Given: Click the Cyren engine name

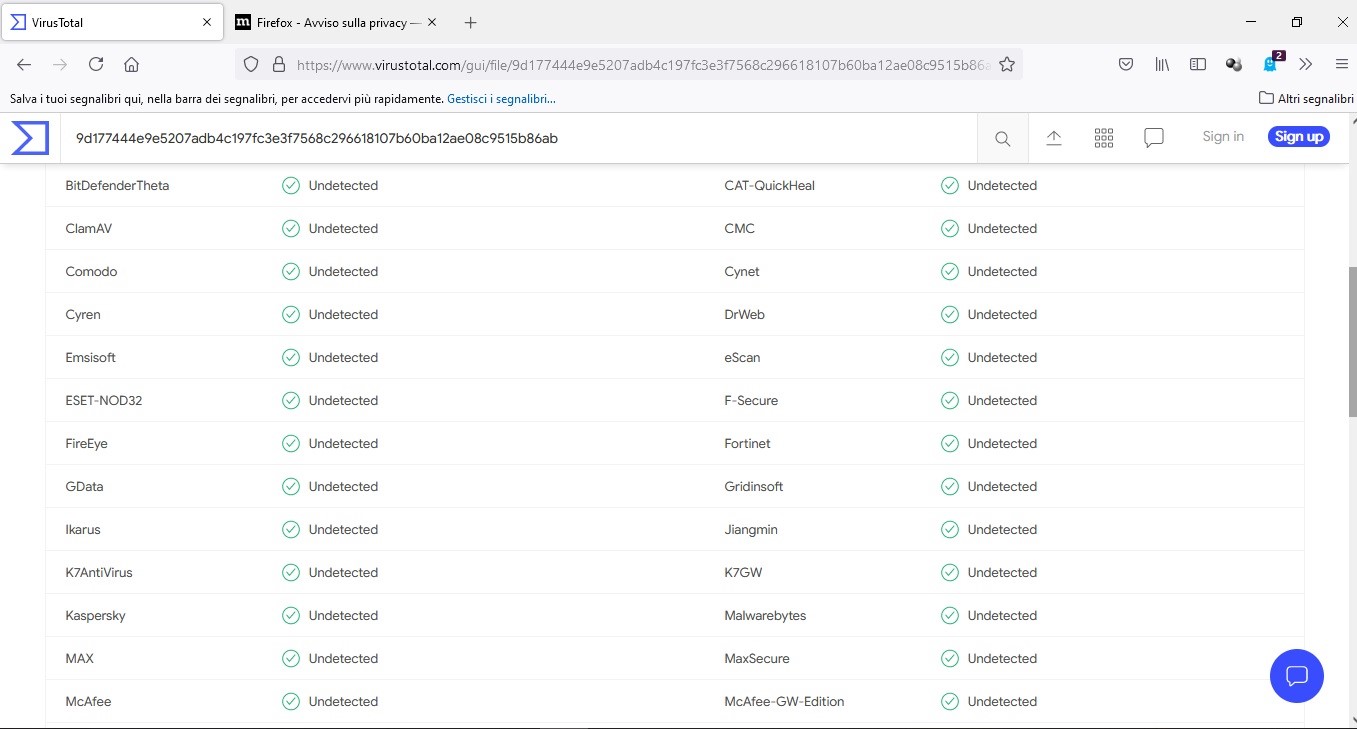Looking at the screenshot, I should pyautogui.click(x=83, y=315).
